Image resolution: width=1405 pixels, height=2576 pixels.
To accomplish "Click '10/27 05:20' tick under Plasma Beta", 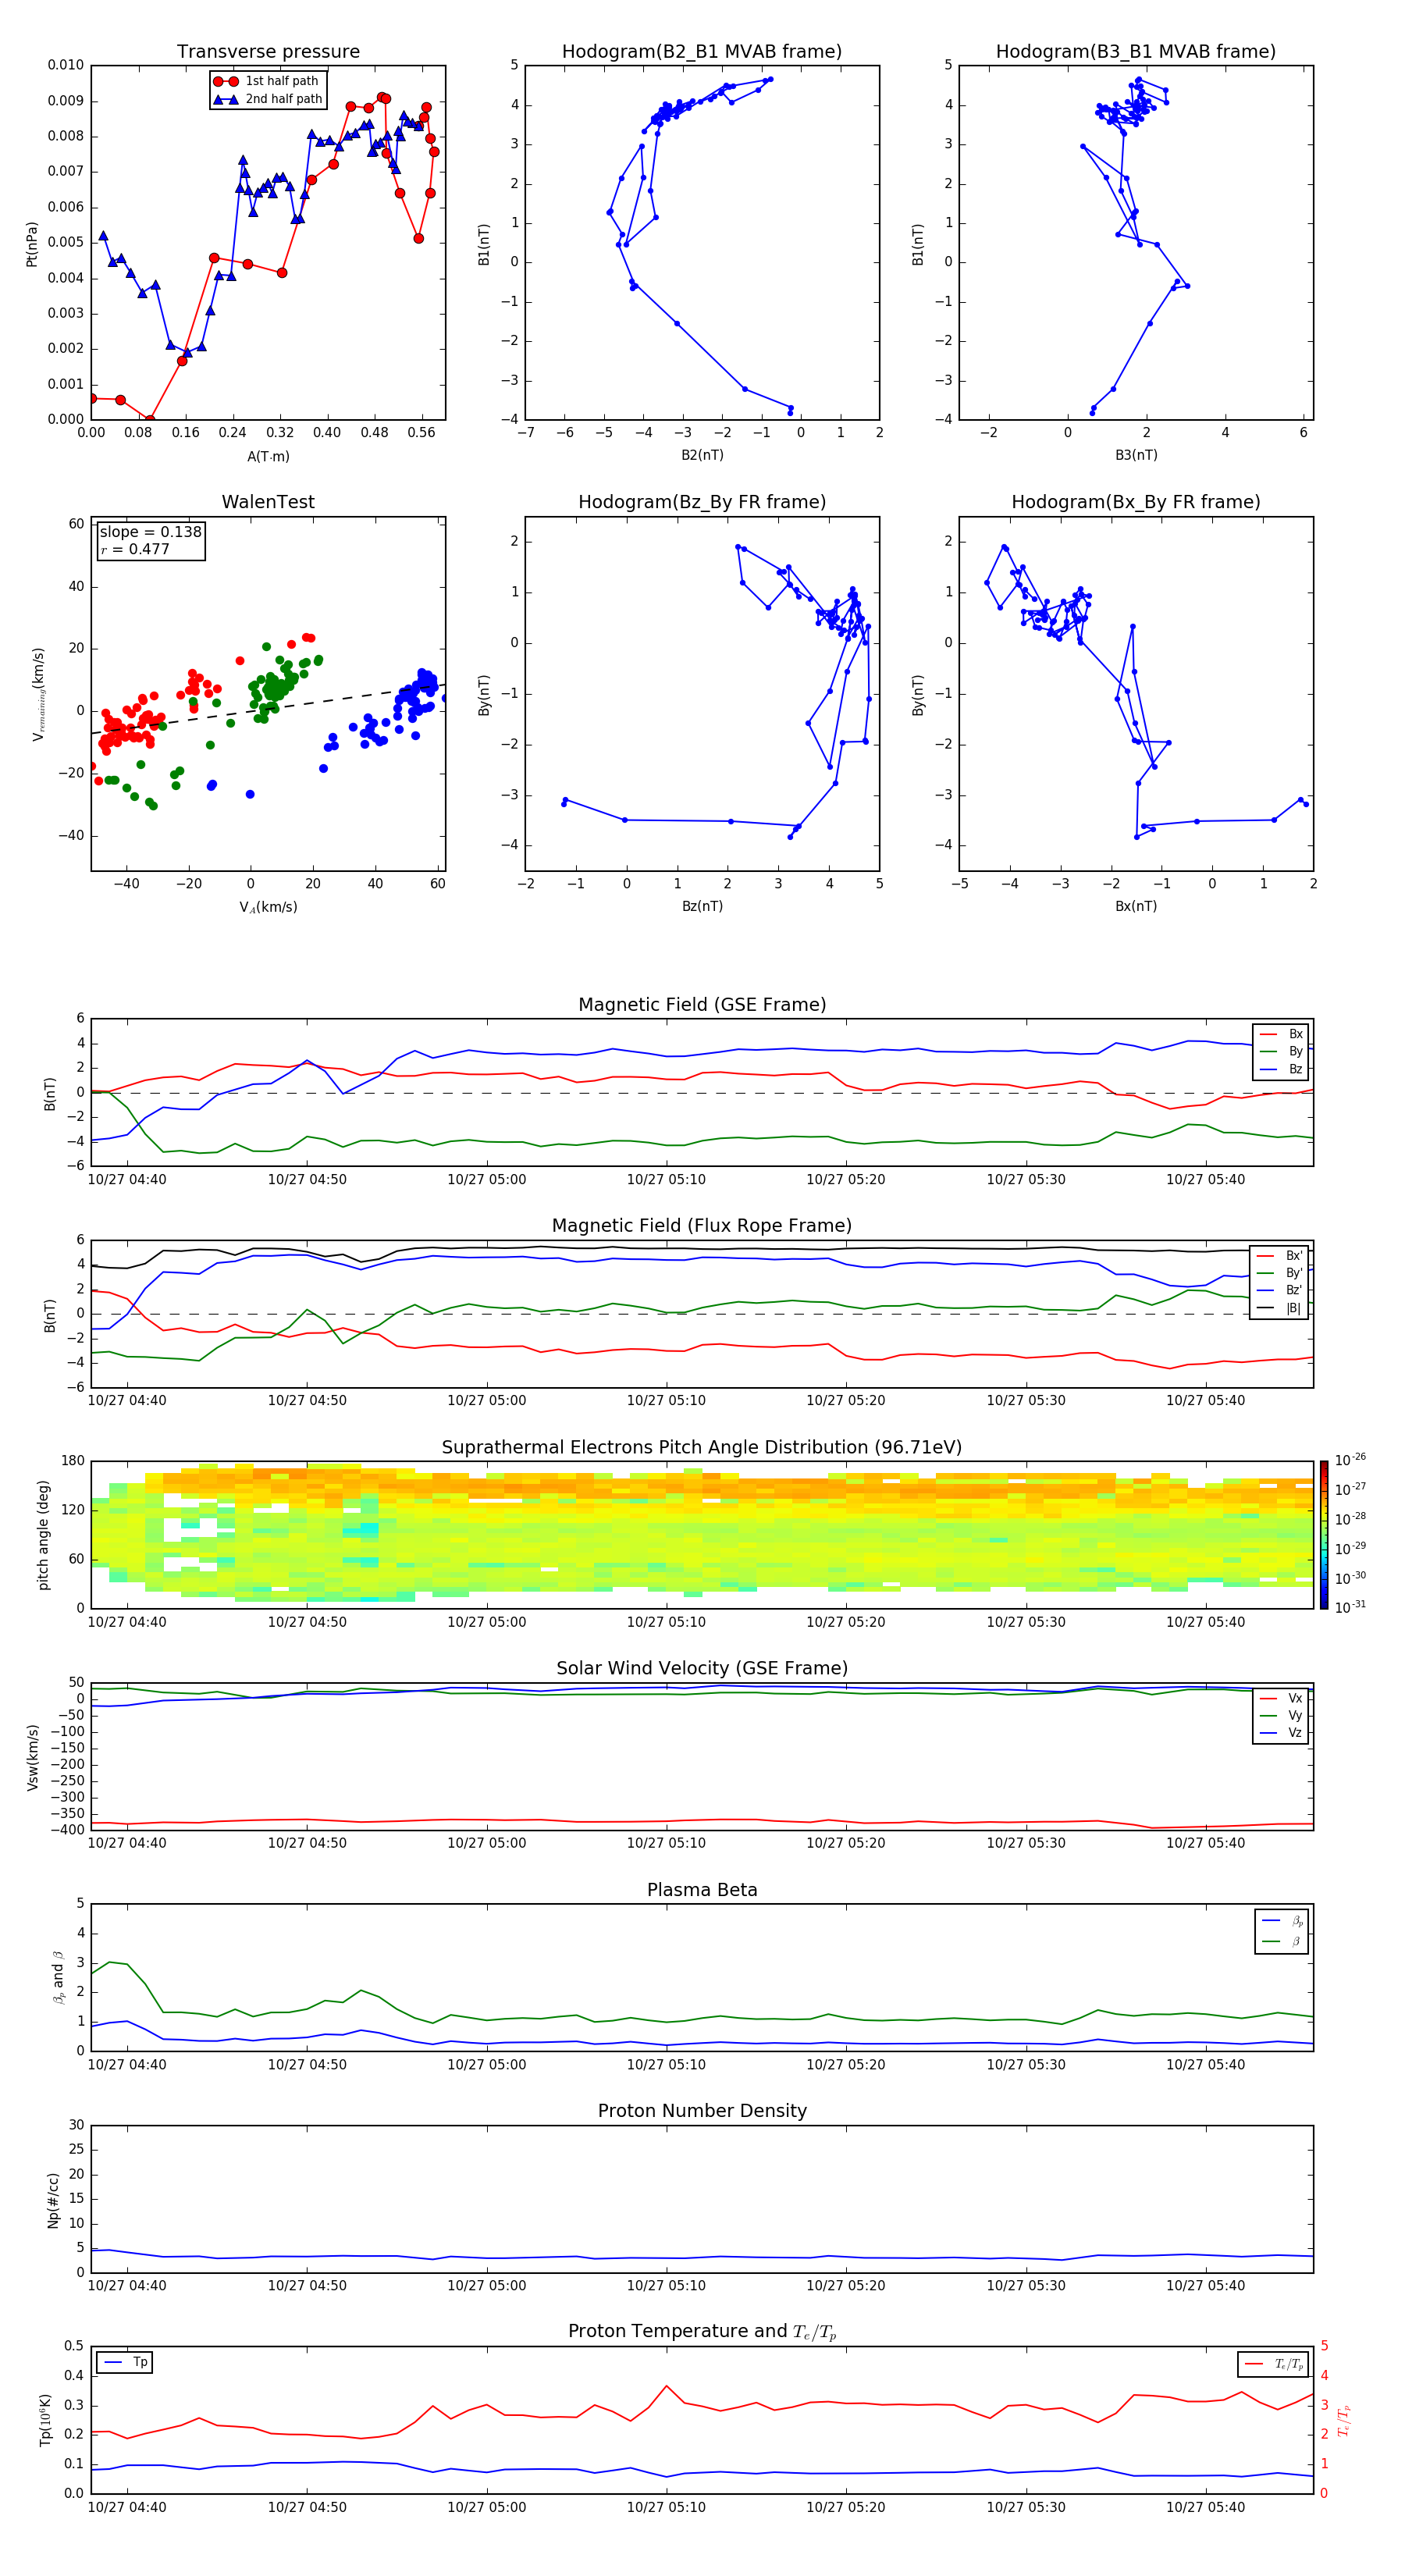I will pos(846,2065).
